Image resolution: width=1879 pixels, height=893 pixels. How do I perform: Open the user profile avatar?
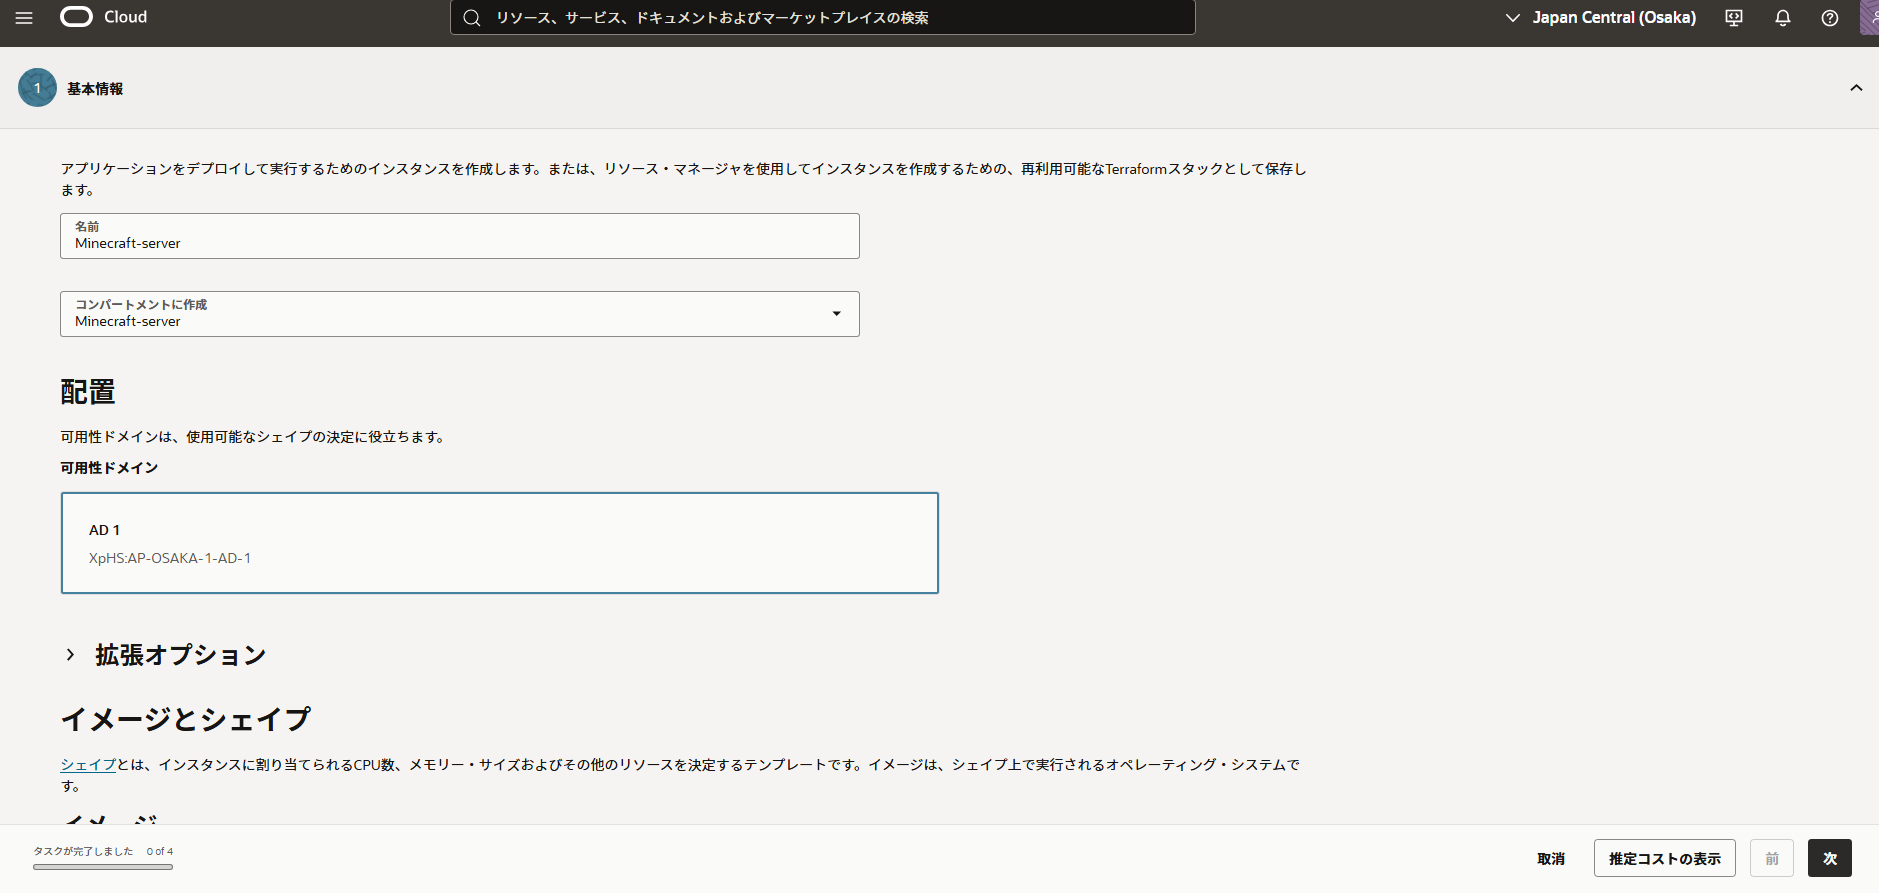click(1869, 17)
